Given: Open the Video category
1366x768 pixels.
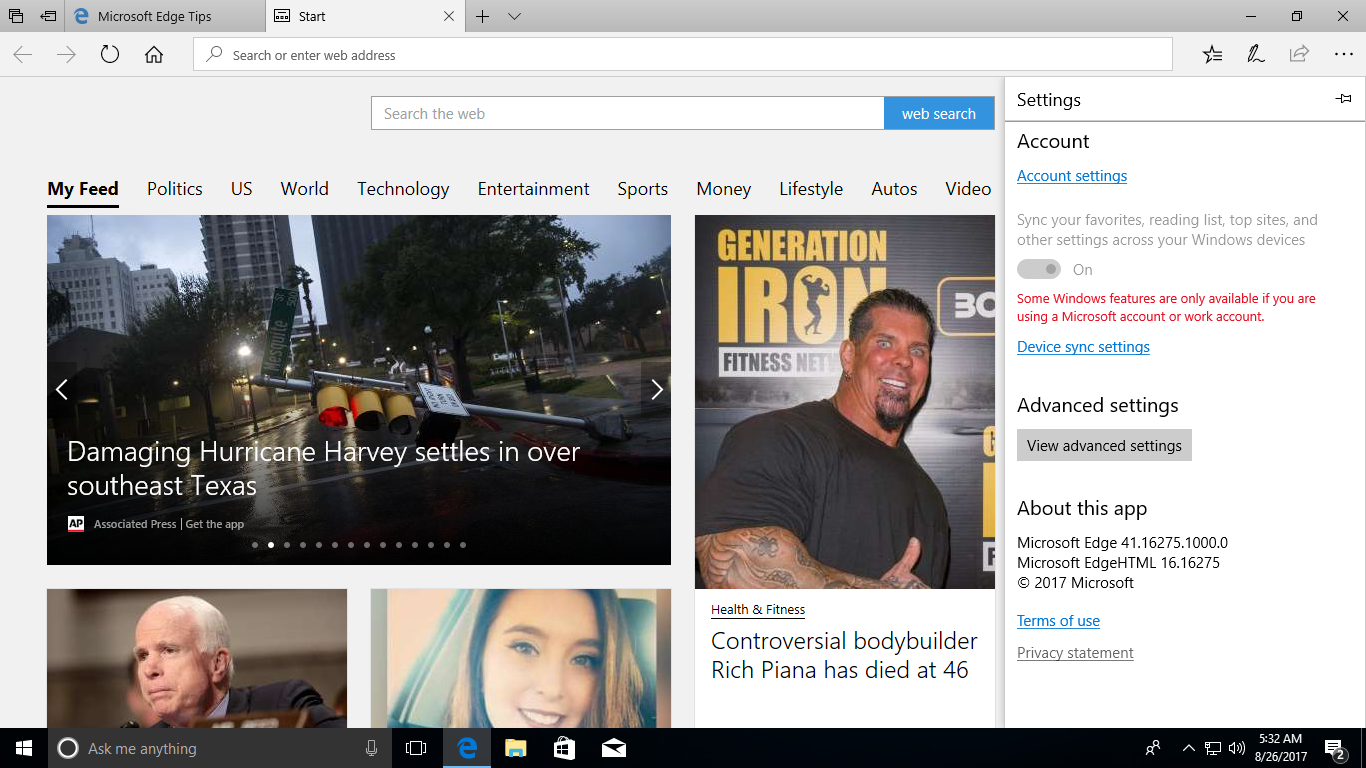Looking at the screenshot, I should [968, 189].
